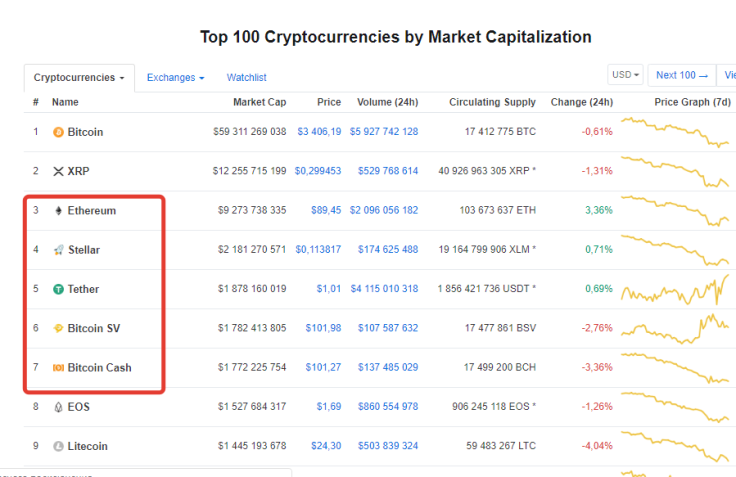Open the Bitcoin name link
This screenshot has height=477, width=736.
point(85,132)
